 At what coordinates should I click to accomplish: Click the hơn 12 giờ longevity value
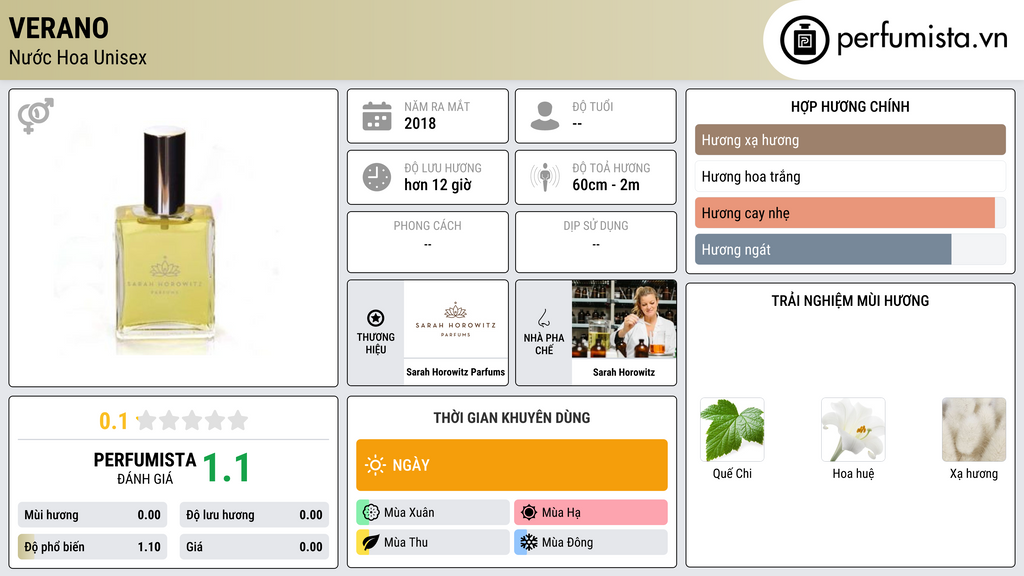coord(438,185)
